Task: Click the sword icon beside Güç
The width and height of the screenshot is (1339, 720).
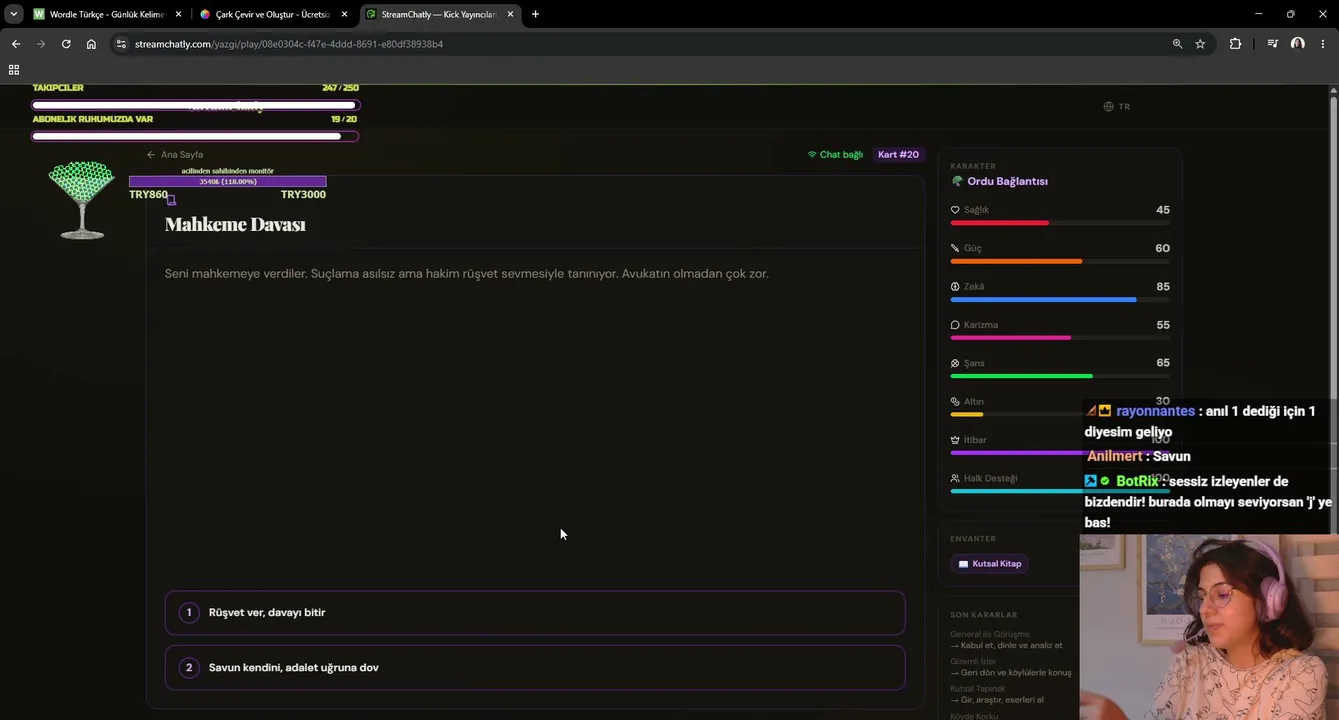Action: pyautogui.click(x=955, y=248)
